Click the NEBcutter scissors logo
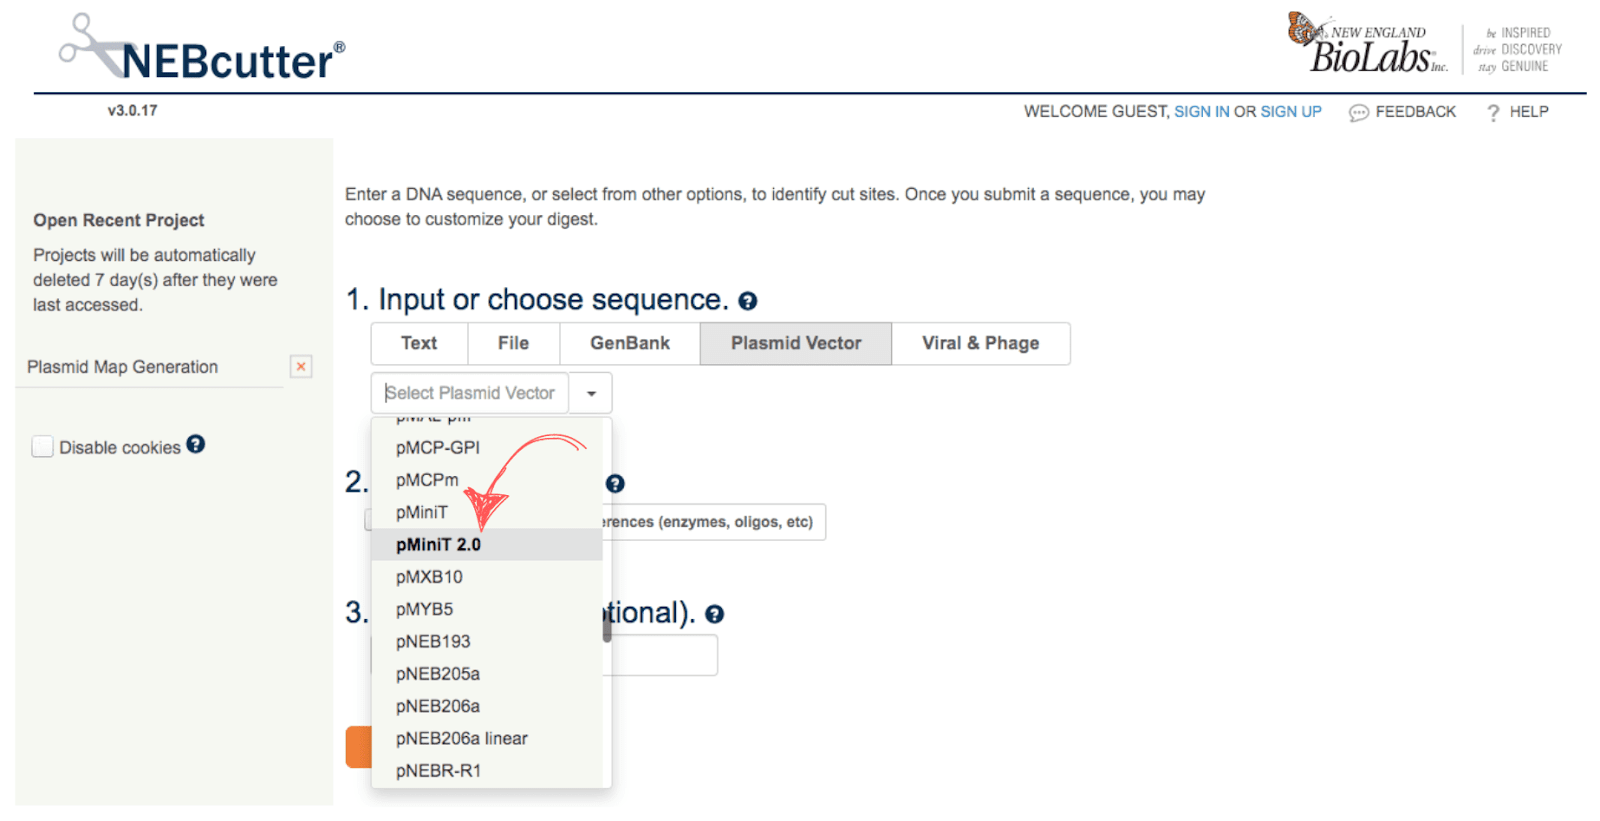 [202, 49]
